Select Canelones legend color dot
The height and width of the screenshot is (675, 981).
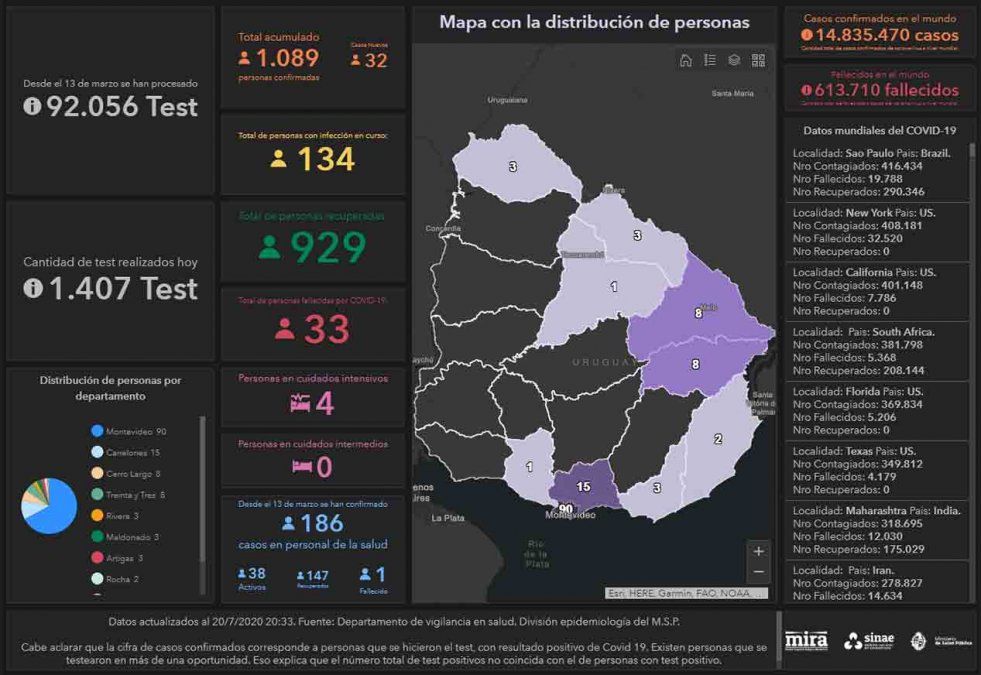[97, 452]
